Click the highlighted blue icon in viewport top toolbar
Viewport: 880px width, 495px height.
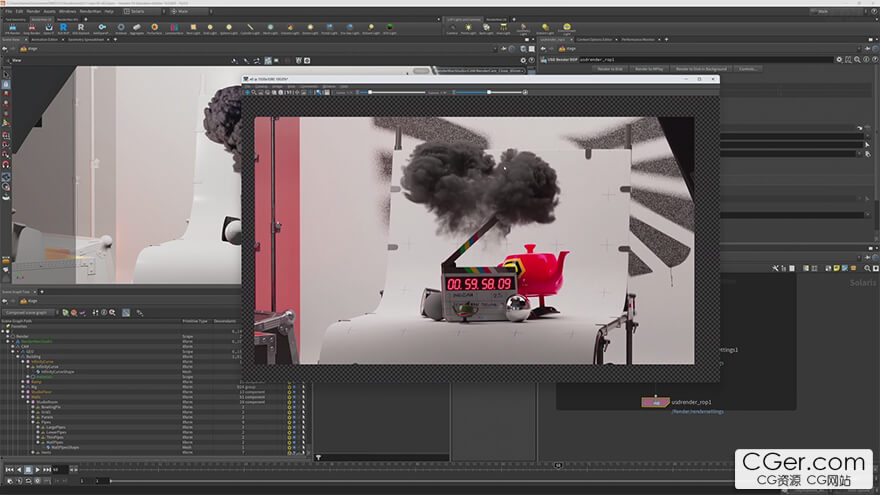(268, 61)
